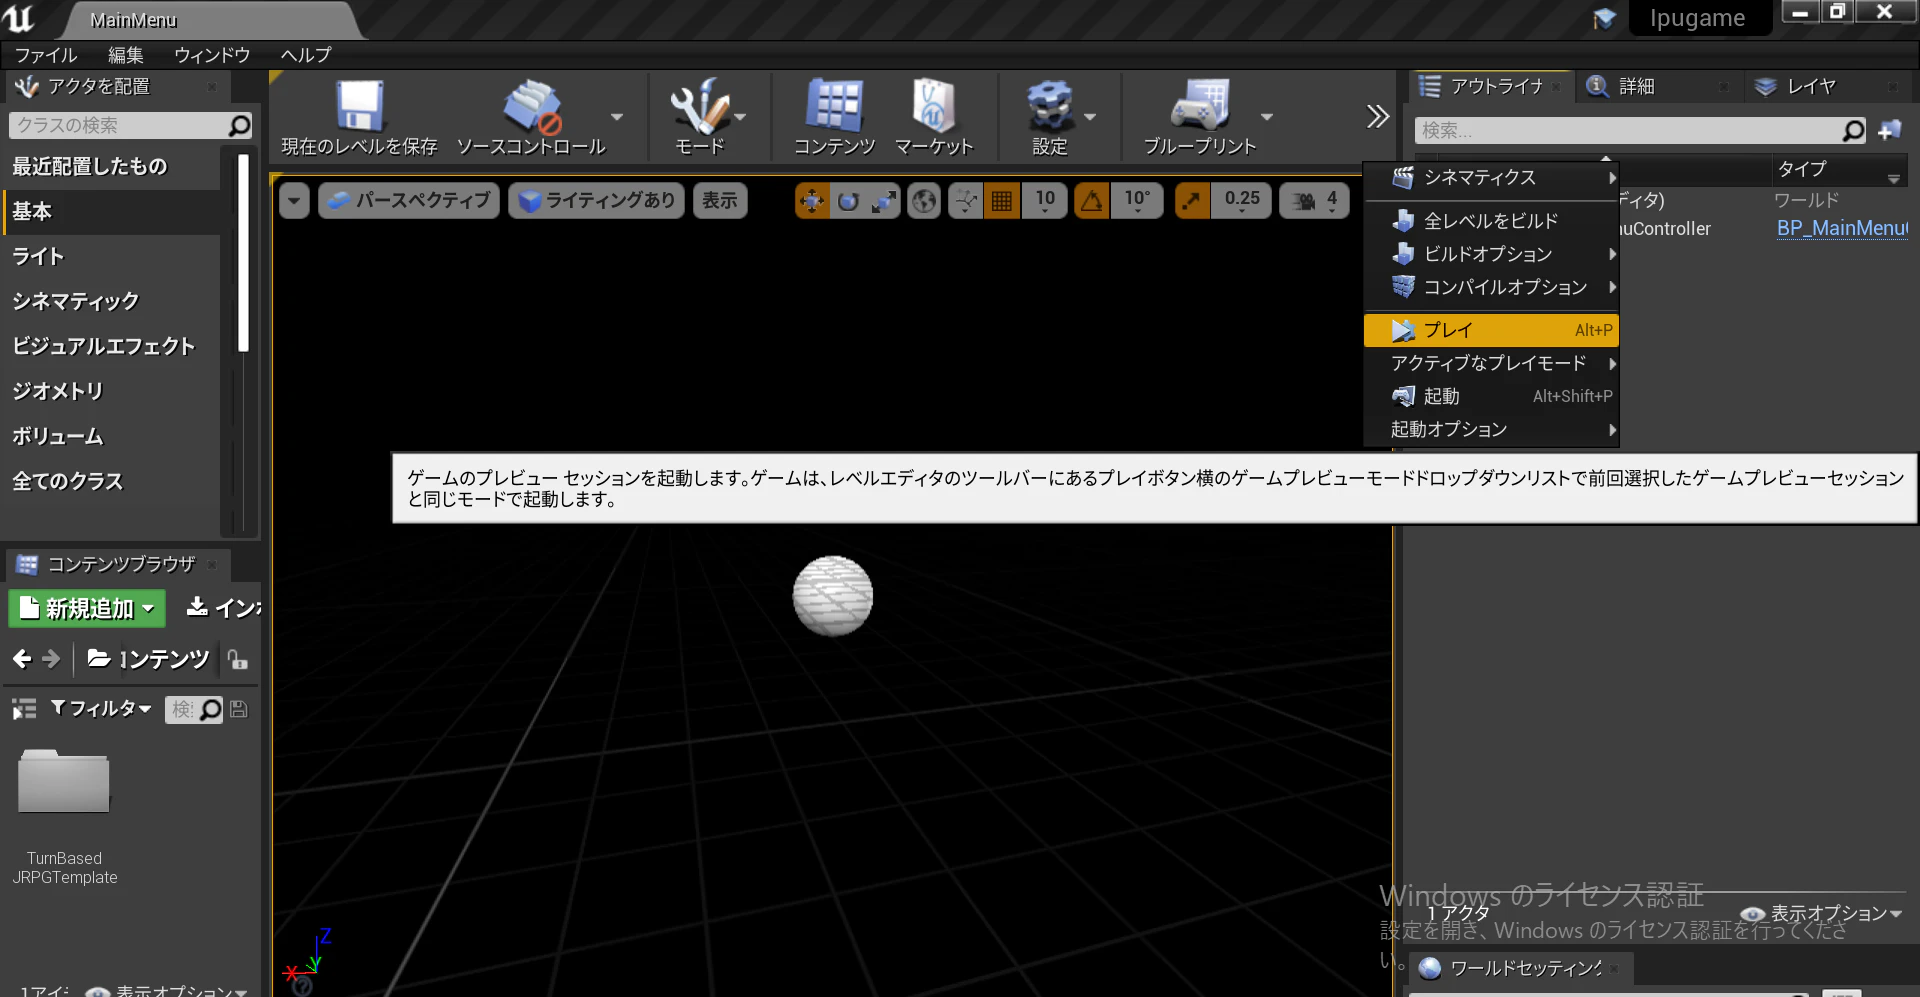Choose Play (プレイ) from the dropdown menu

1491,330
